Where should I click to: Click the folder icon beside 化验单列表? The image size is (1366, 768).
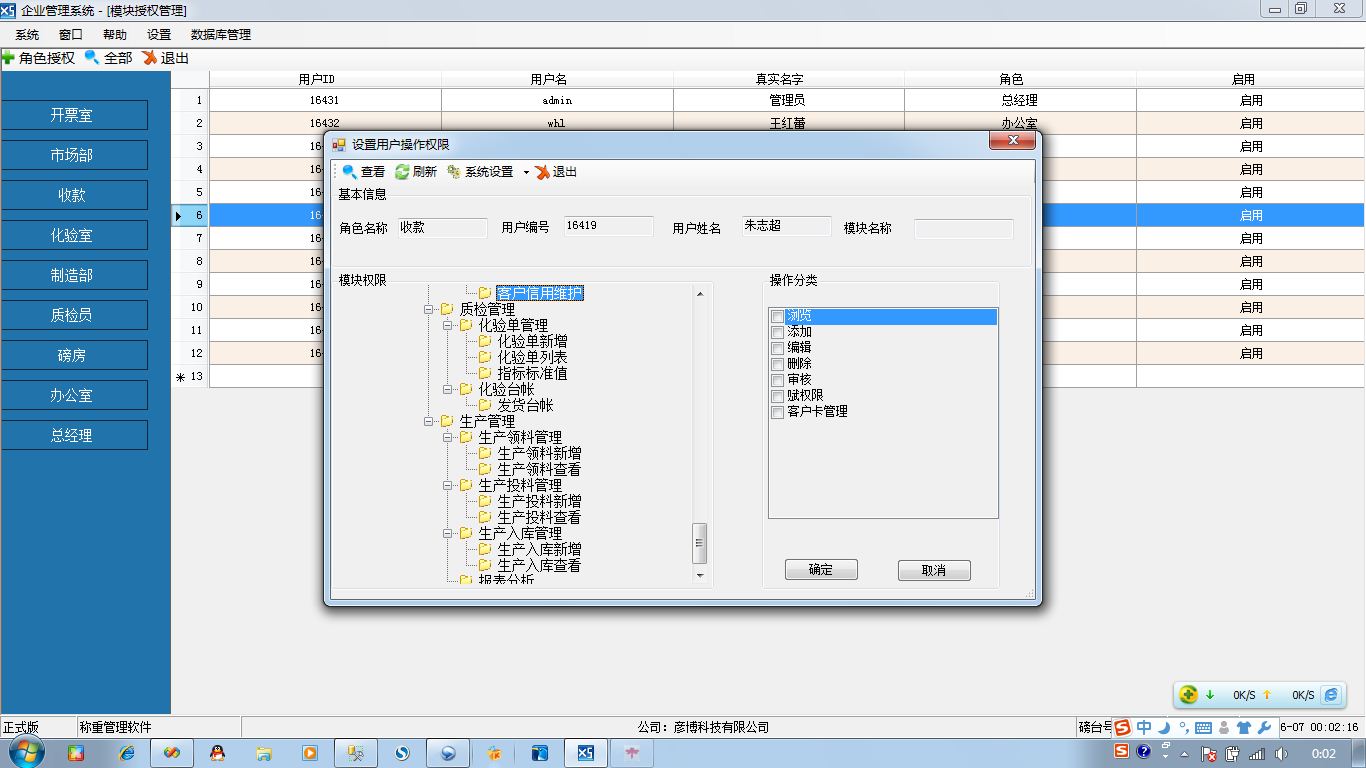tap(485, 357)
